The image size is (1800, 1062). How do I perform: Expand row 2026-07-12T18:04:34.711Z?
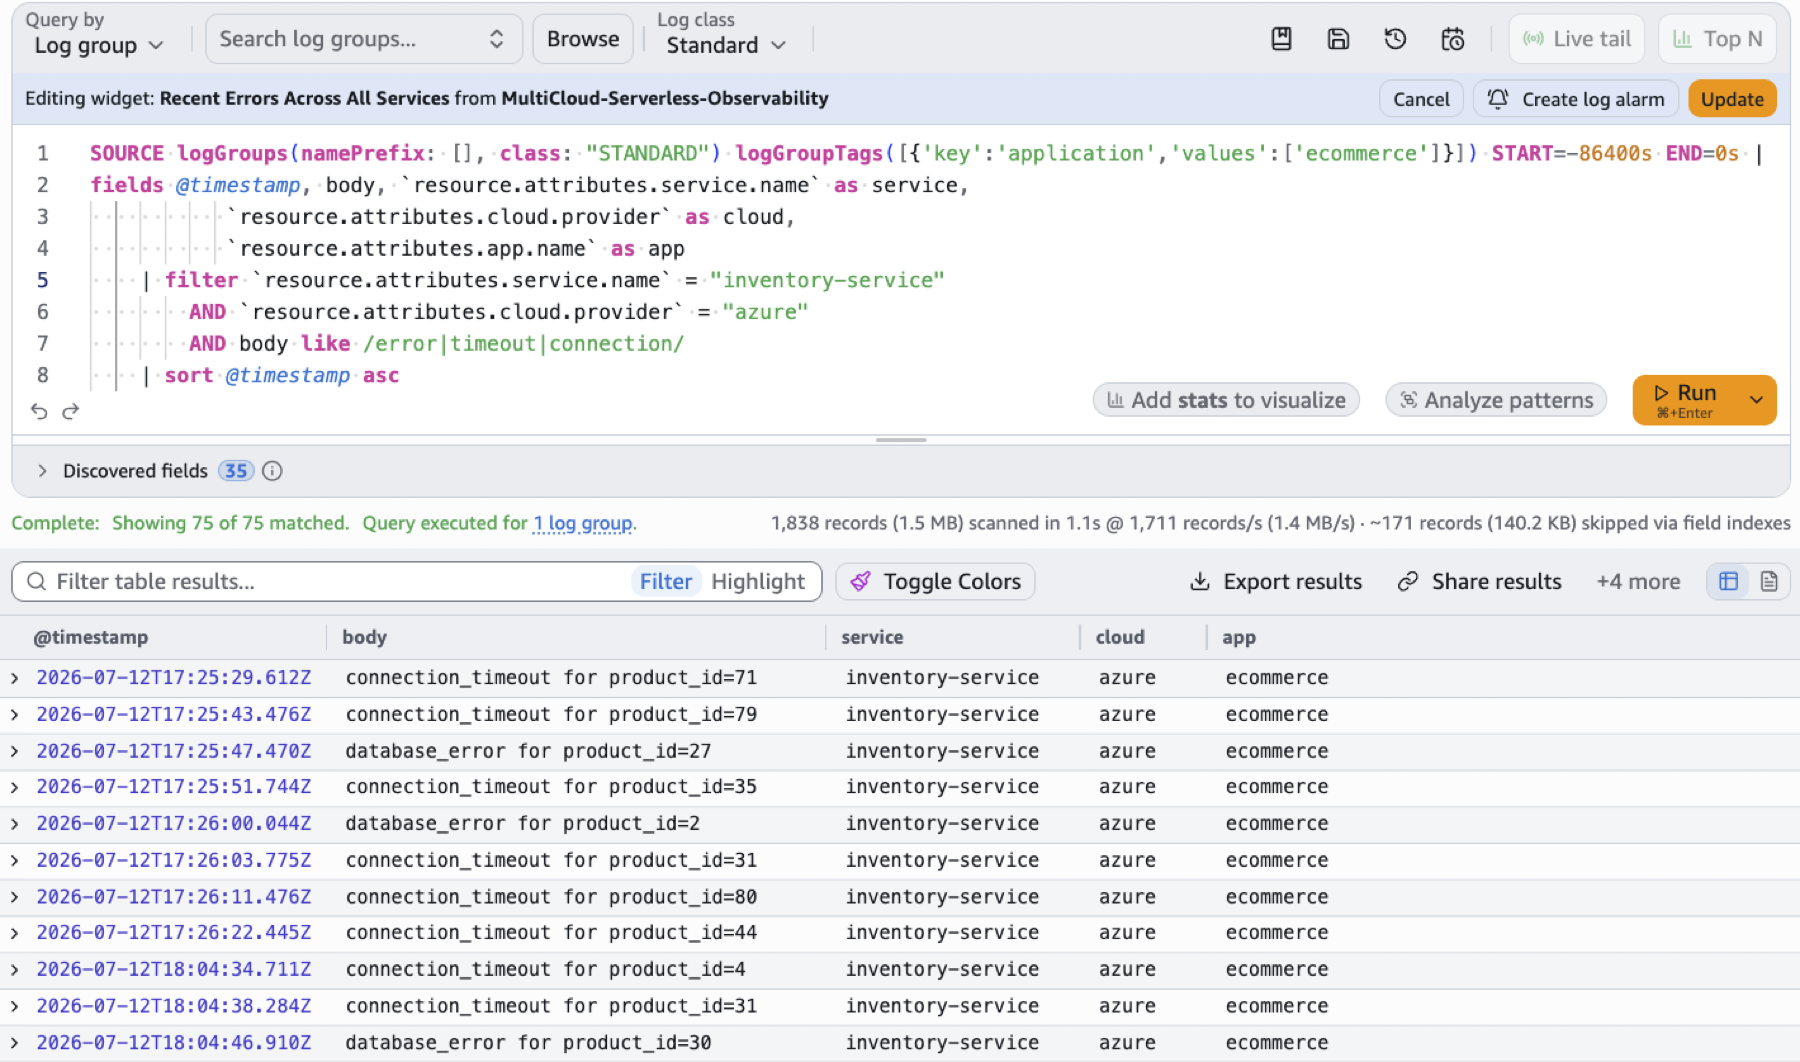point(15,970)
